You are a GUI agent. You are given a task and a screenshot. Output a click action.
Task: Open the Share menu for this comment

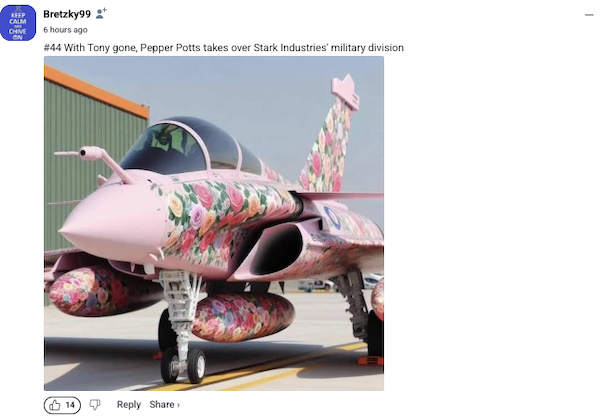pyautogui.click(x=162, y=405)
